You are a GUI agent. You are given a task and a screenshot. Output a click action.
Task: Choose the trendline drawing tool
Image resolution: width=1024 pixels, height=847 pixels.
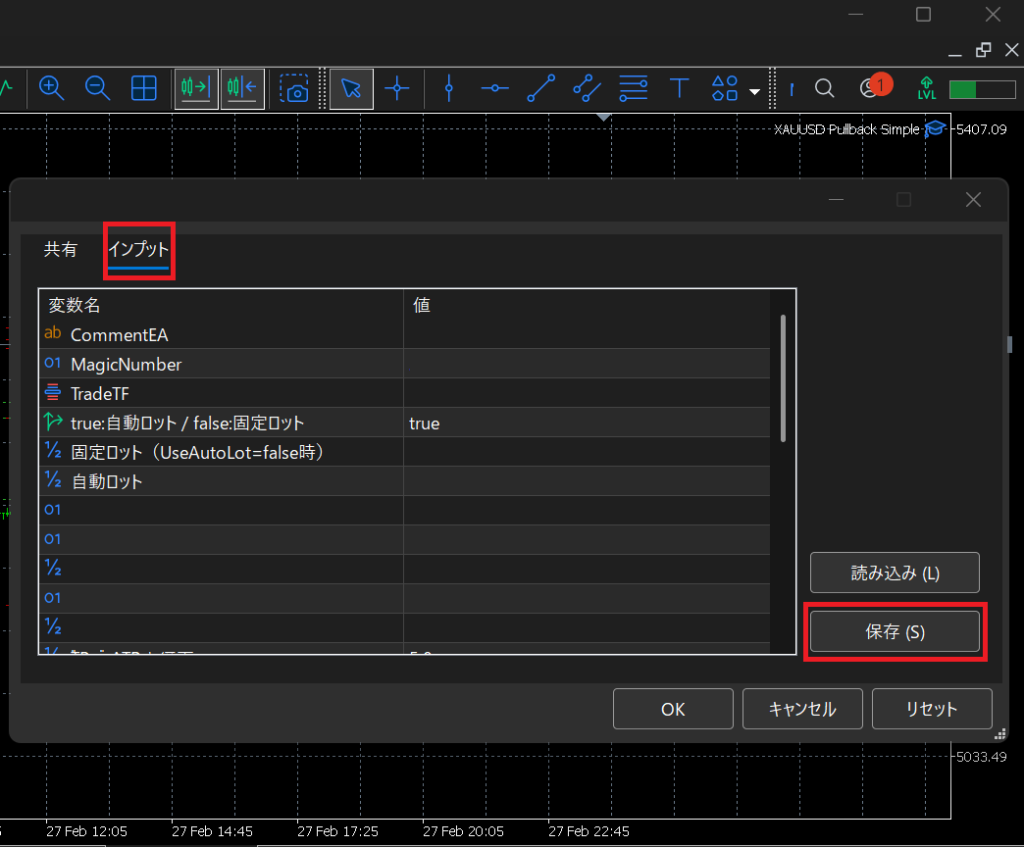541,88
